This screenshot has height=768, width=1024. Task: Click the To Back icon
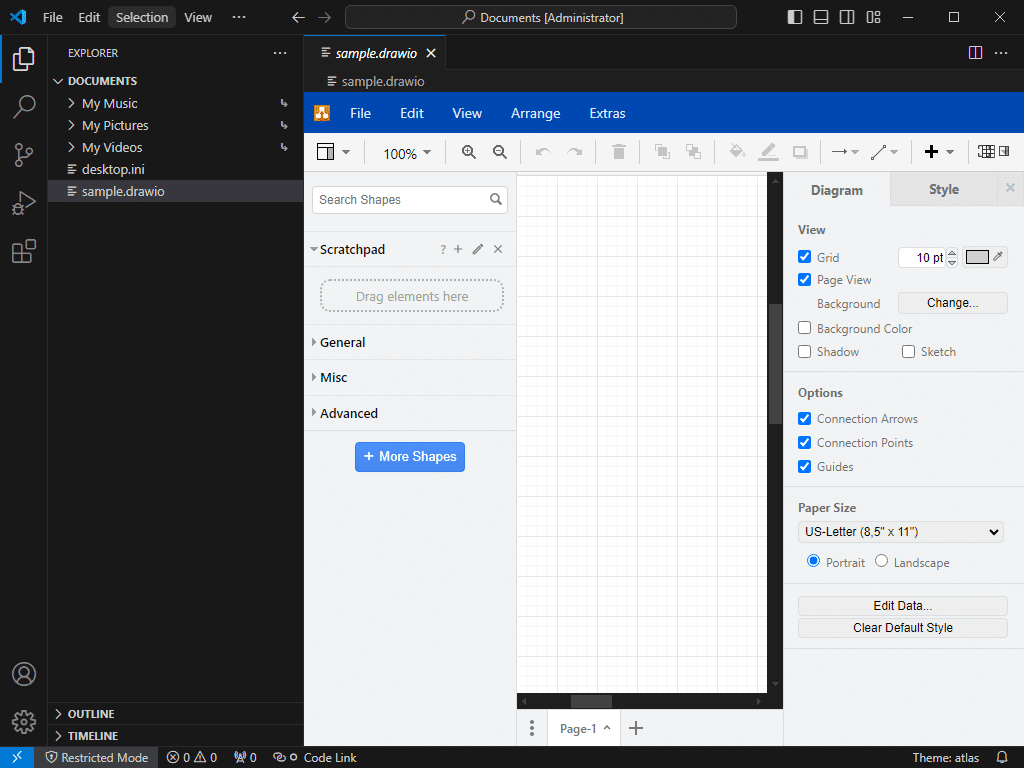pyautogui.click(x=694, y=152)
